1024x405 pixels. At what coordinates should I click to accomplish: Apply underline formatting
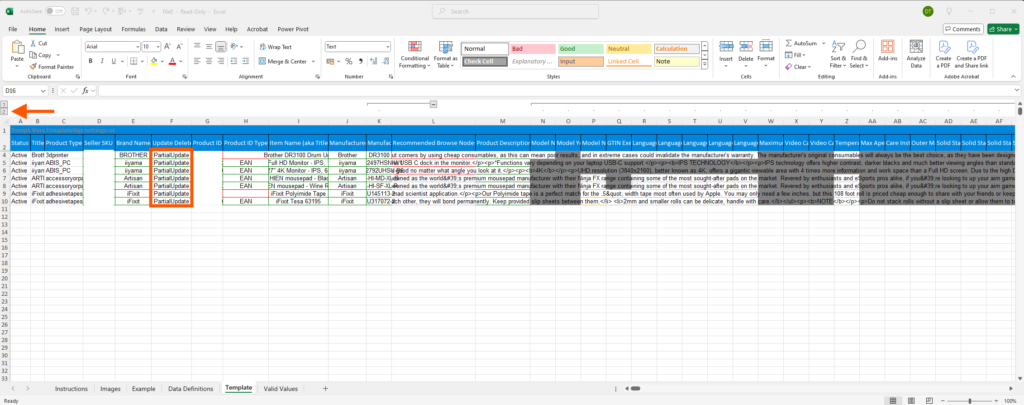114,61
